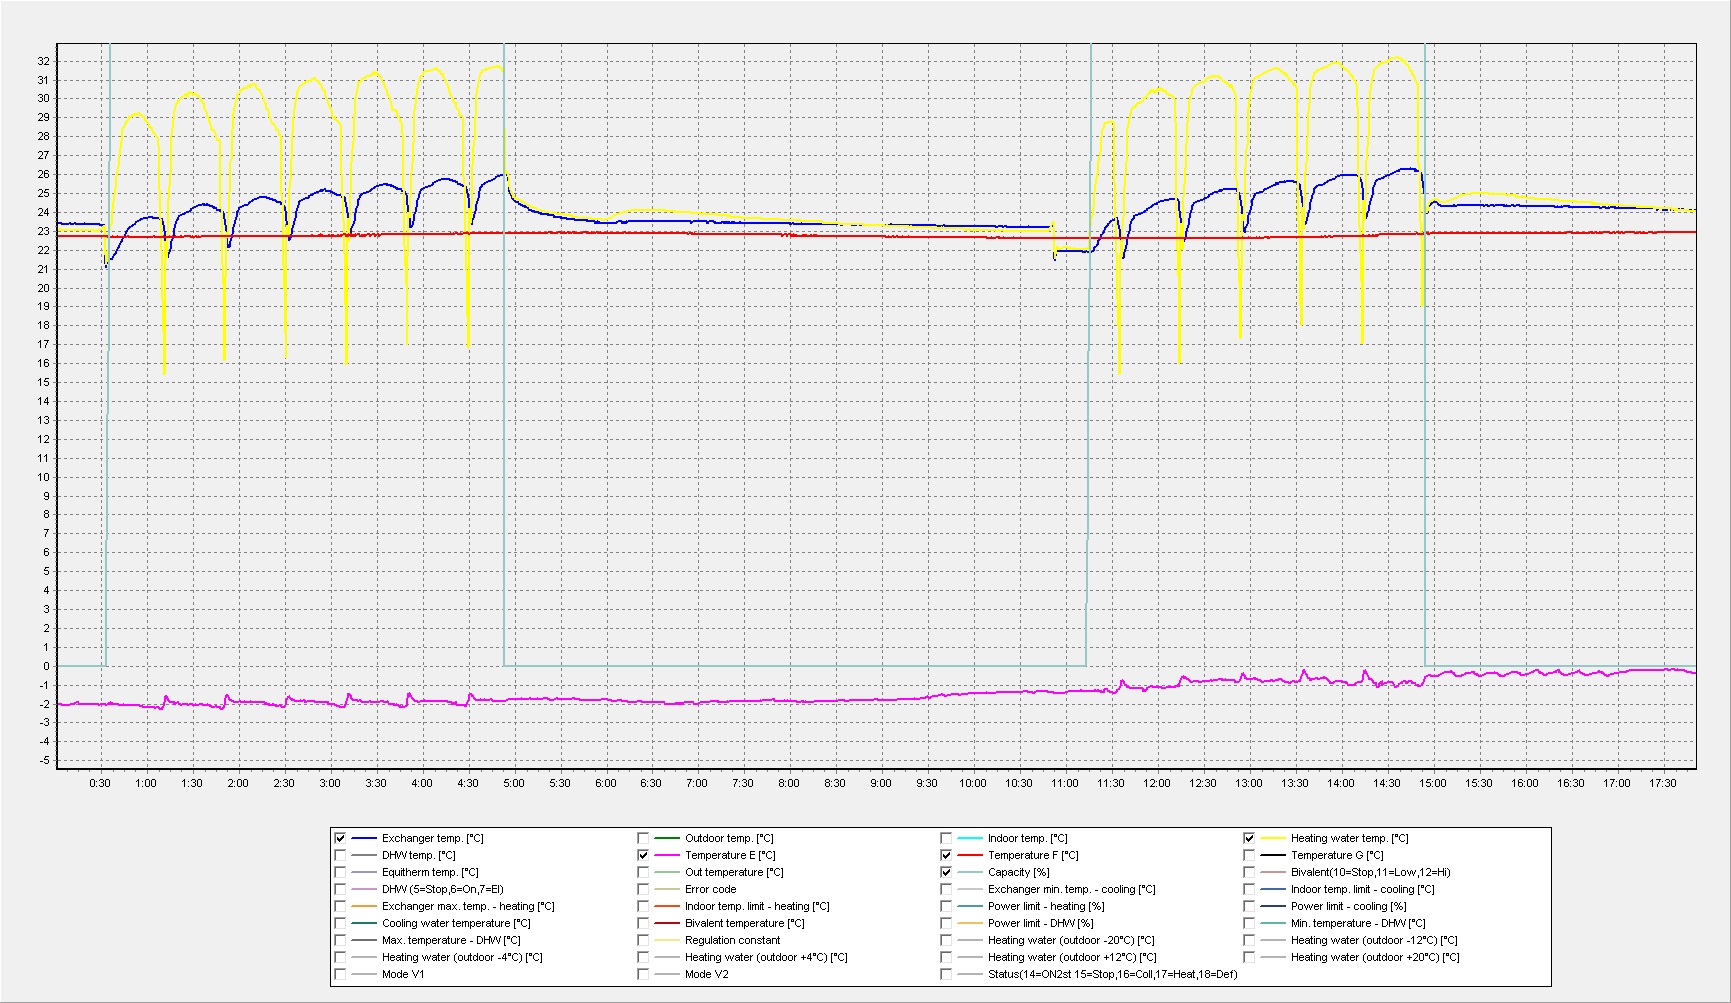Enable the Error code series checkbox
1731x1003 pixels.
[x=643, y=889]
